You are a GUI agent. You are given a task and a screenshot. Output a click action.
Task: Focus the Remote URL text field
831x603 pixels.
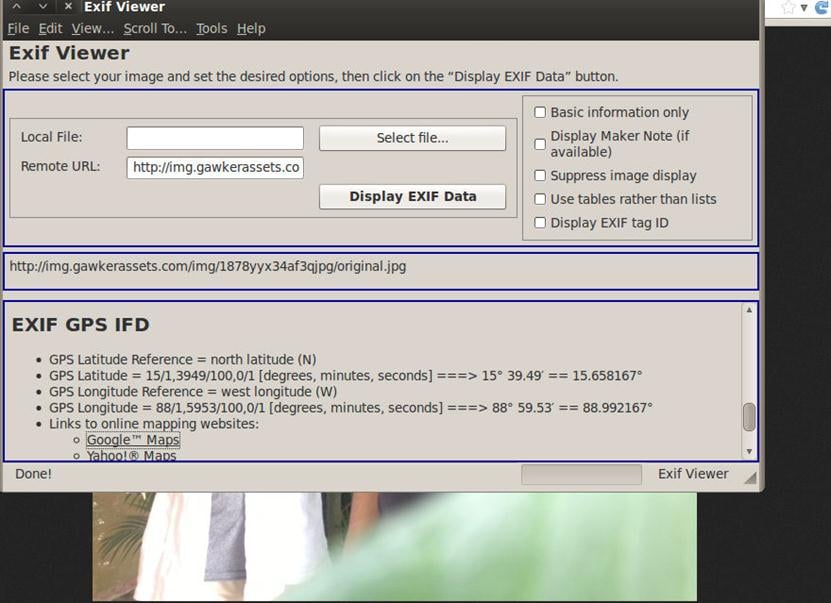[x=215, y=167]
